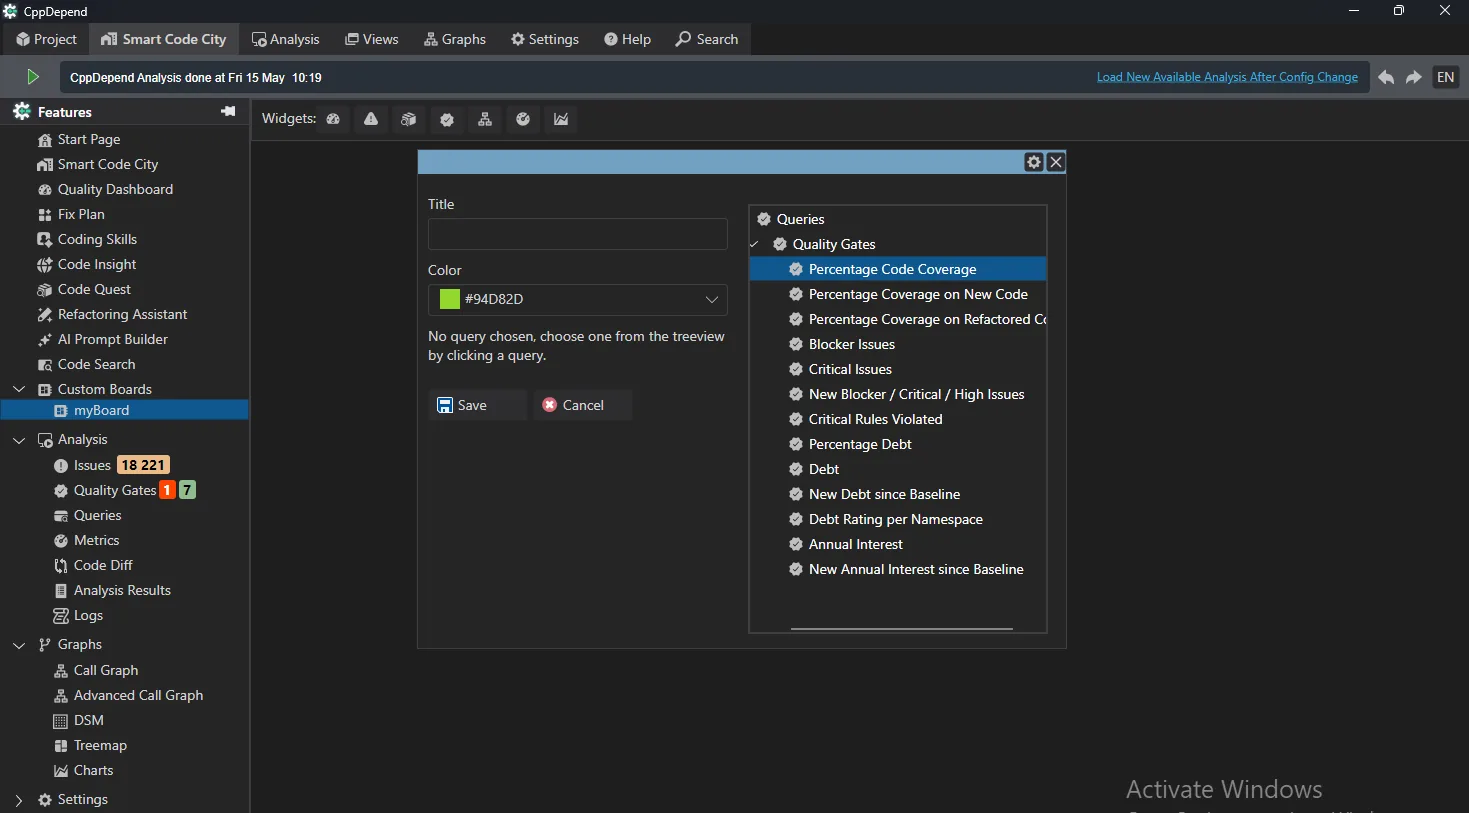Choose Debt Rating per Namespace

coord(898,519)
